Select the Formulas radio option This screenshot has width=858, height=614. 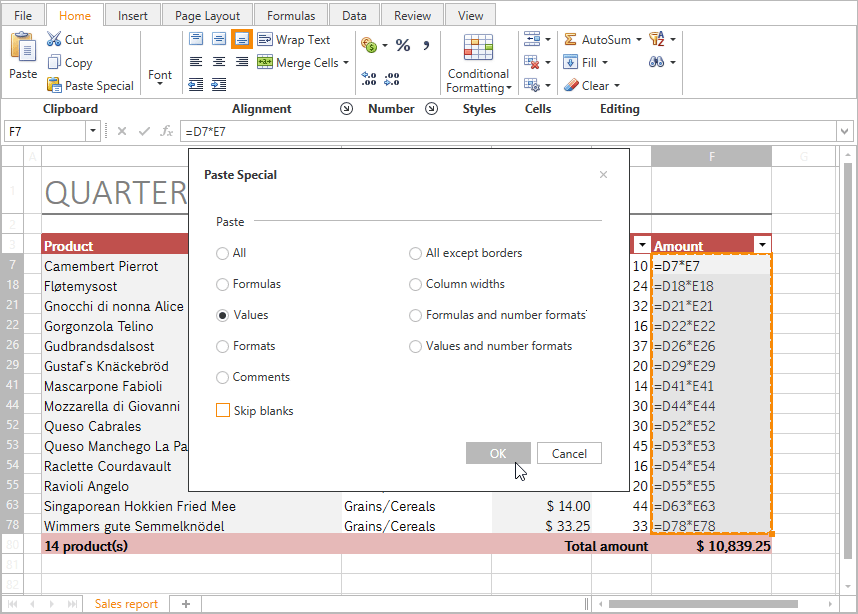point(222,284)
